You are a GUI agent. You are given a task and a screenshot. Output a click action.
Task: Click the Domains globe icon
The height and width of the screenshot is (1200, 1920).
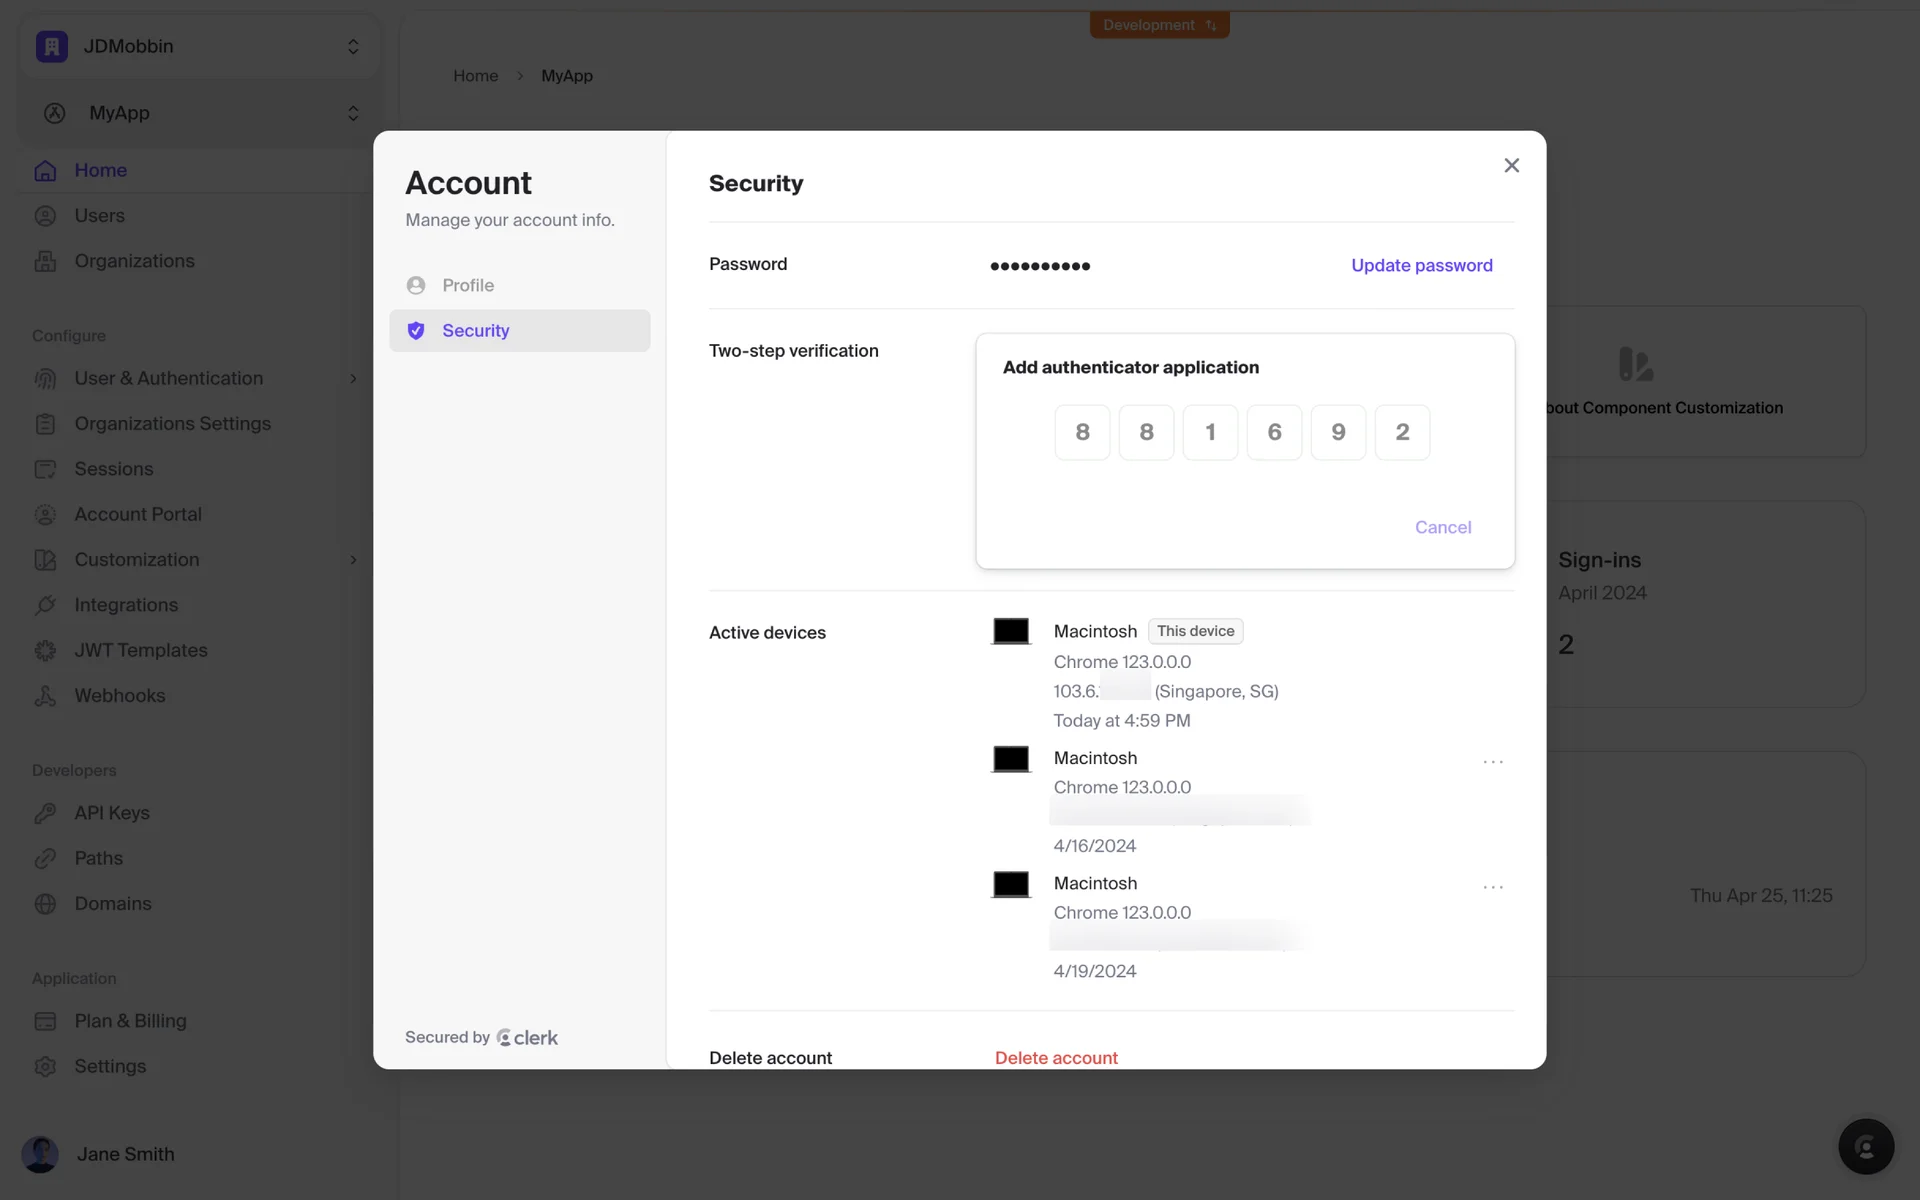[x=45, y=904]
